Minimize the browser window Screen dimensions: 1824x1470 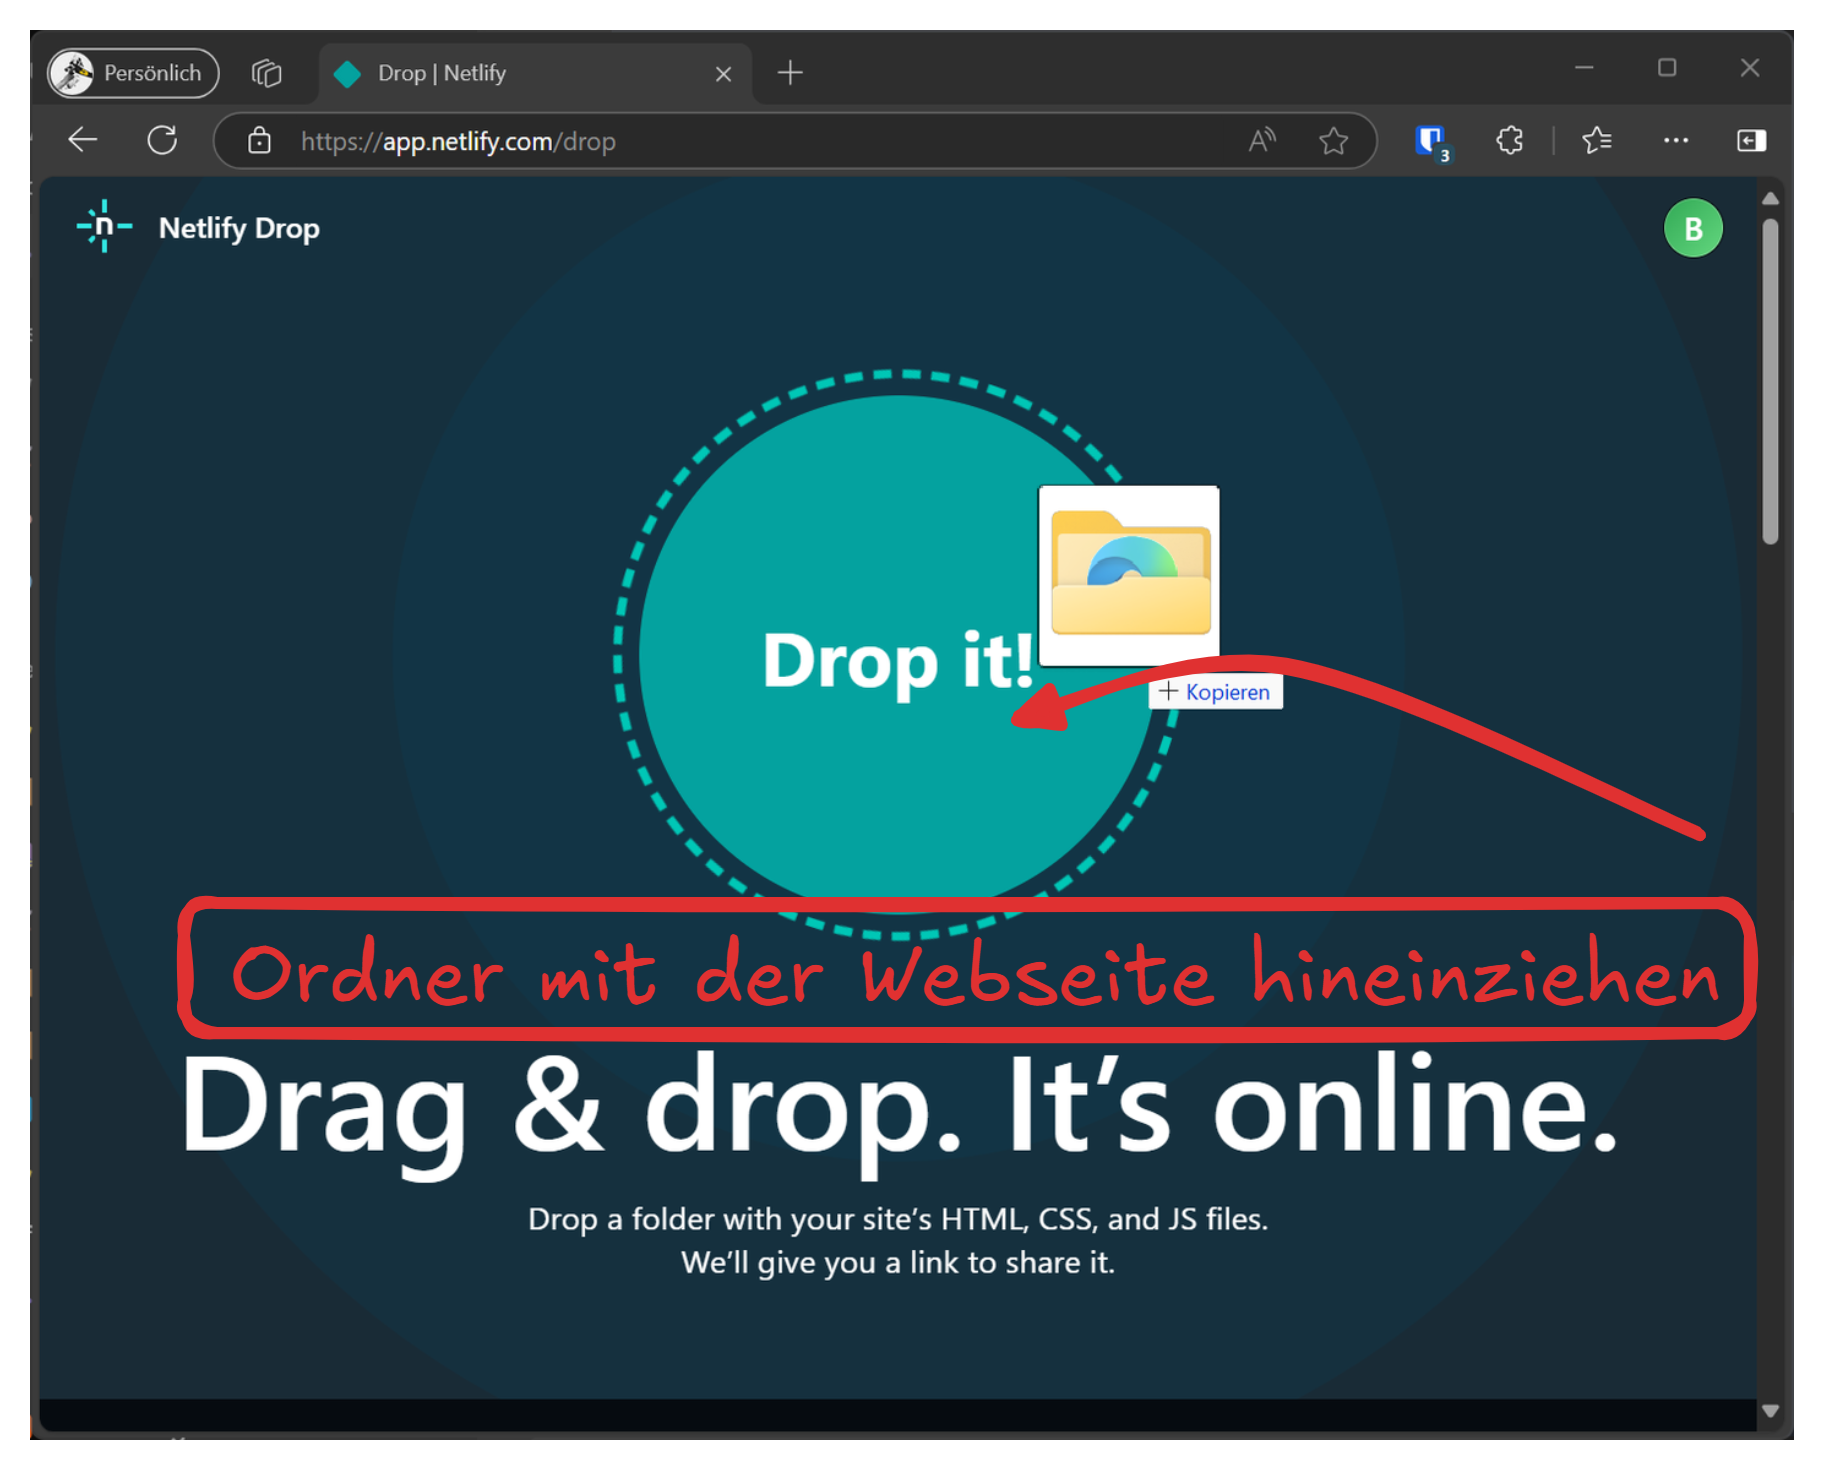pos(1584,68)
